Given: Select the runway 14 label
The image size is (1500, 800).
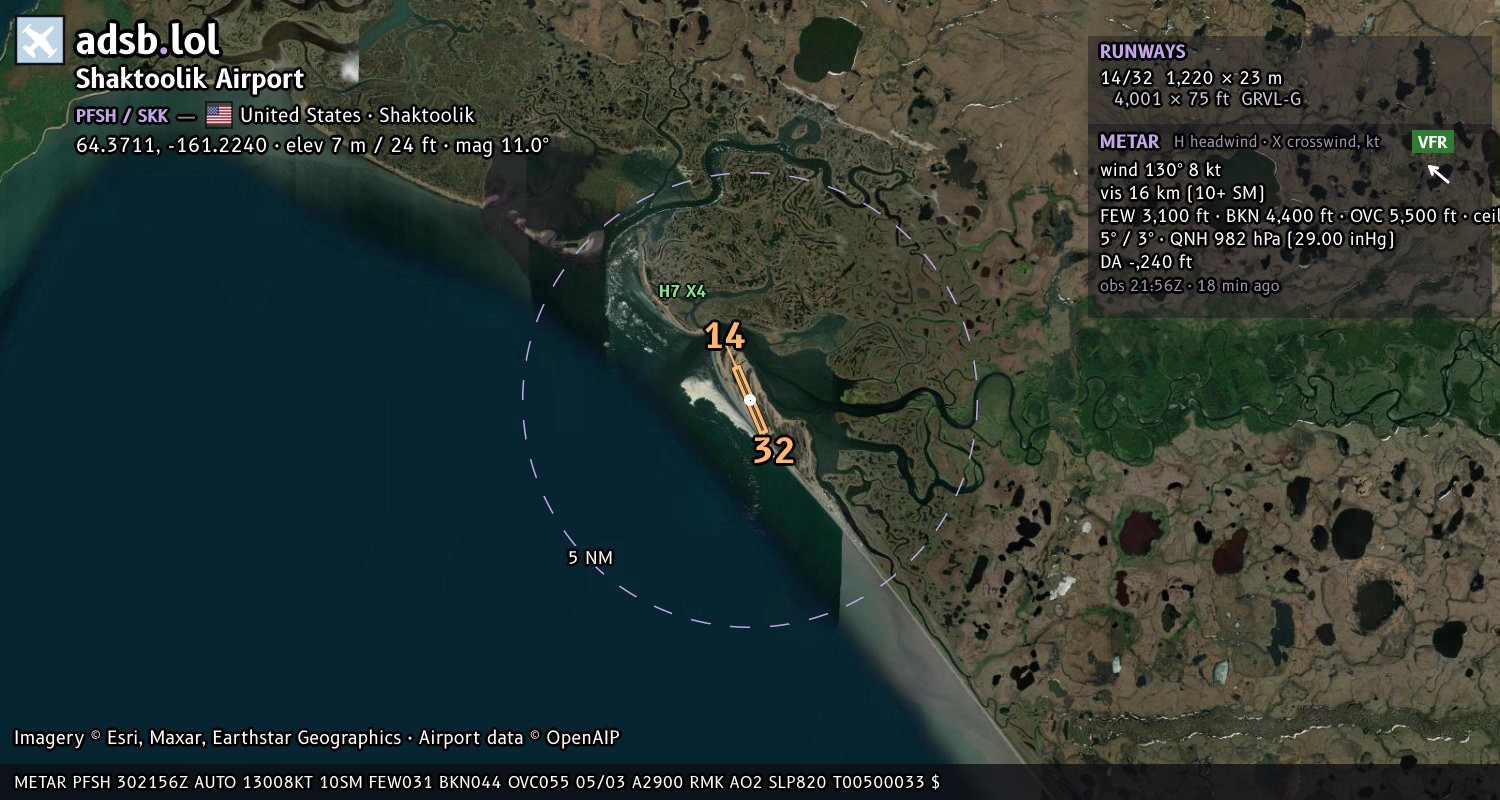Looking at the screenshot, I should (724, 336).
